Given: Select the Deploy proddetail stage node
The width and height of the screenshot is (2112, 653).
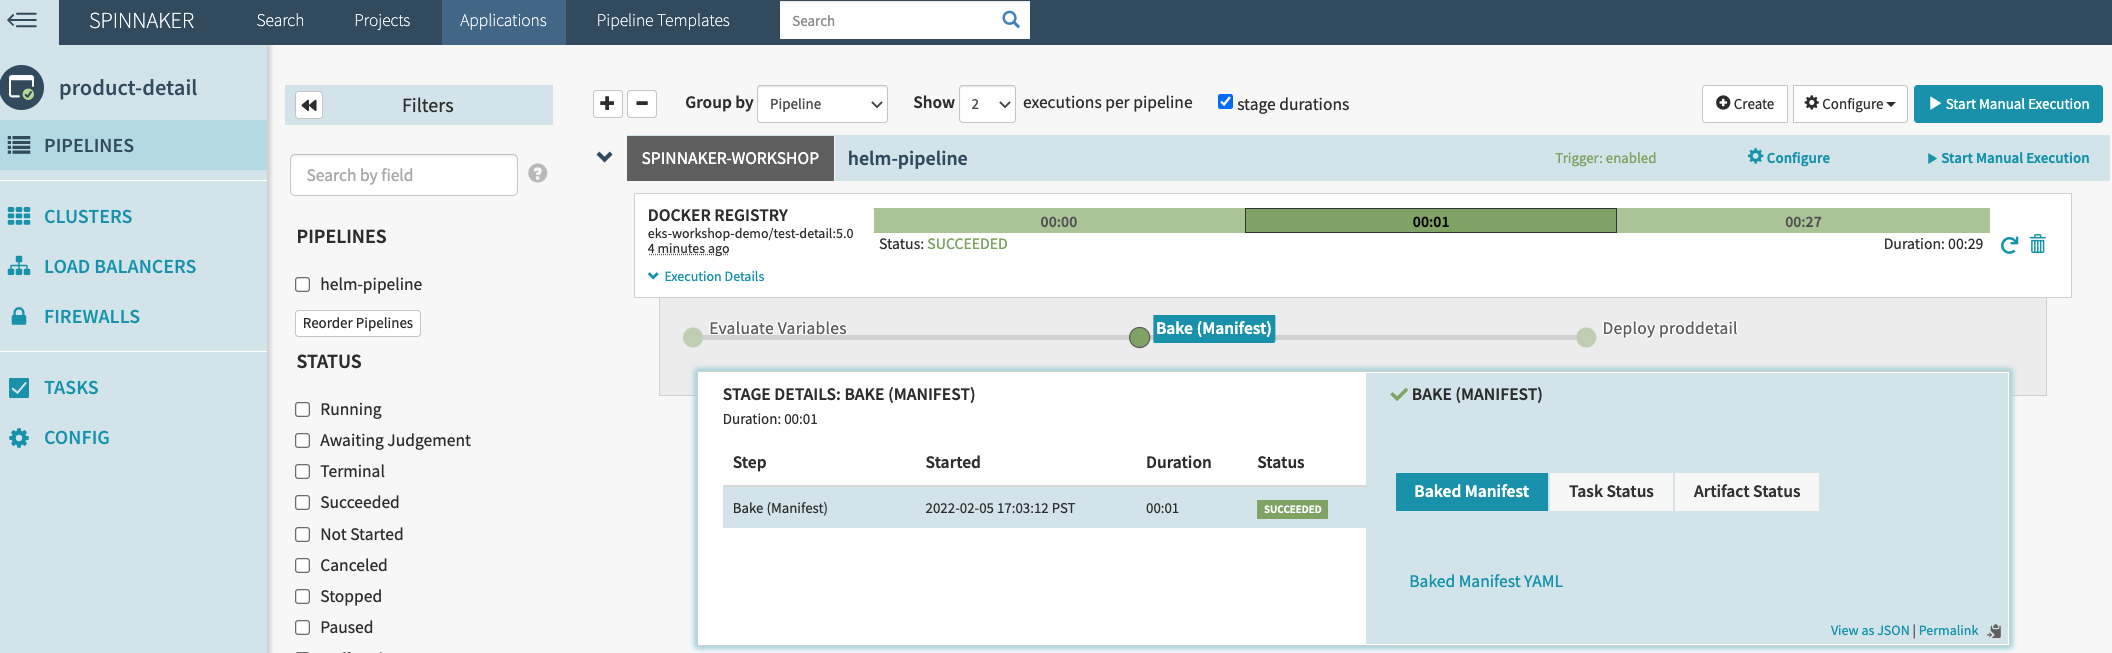Looking at the screenshot, I should point(1586,337).
